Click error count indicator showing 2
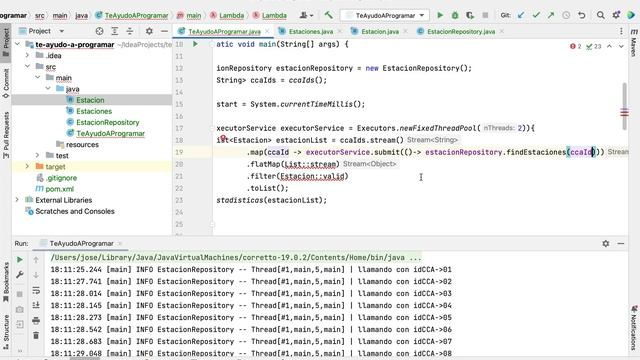The width and height of the screenshot is (640, 360). point(576,47)
